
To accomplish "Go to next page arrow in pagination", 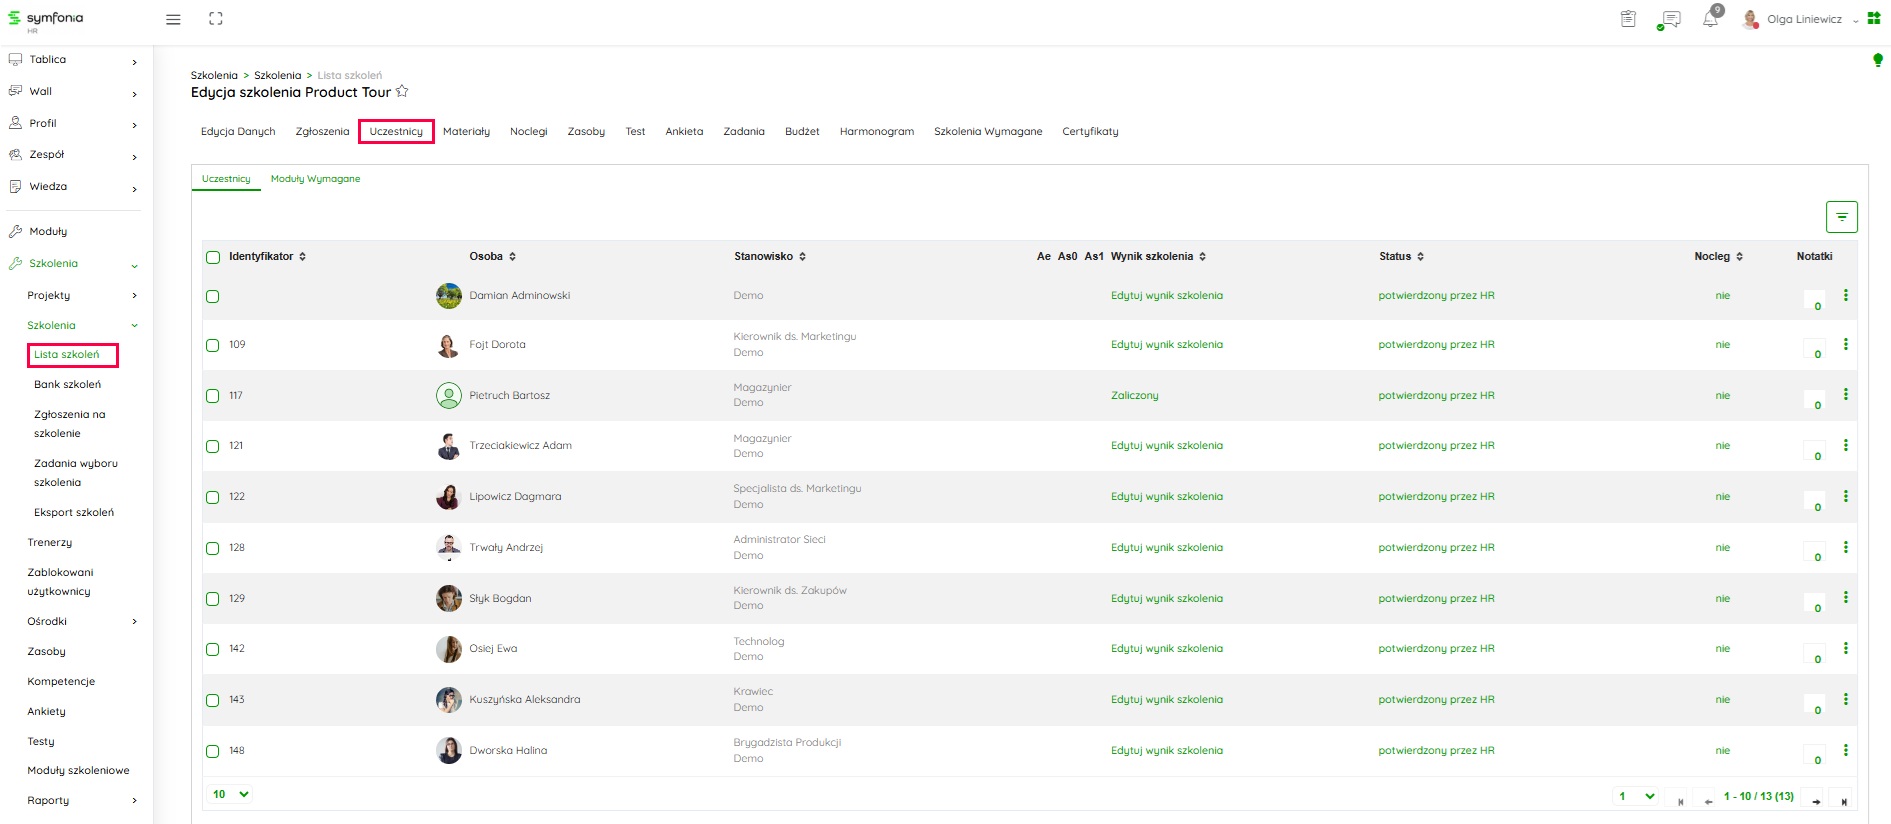I will click(1816, 801).
